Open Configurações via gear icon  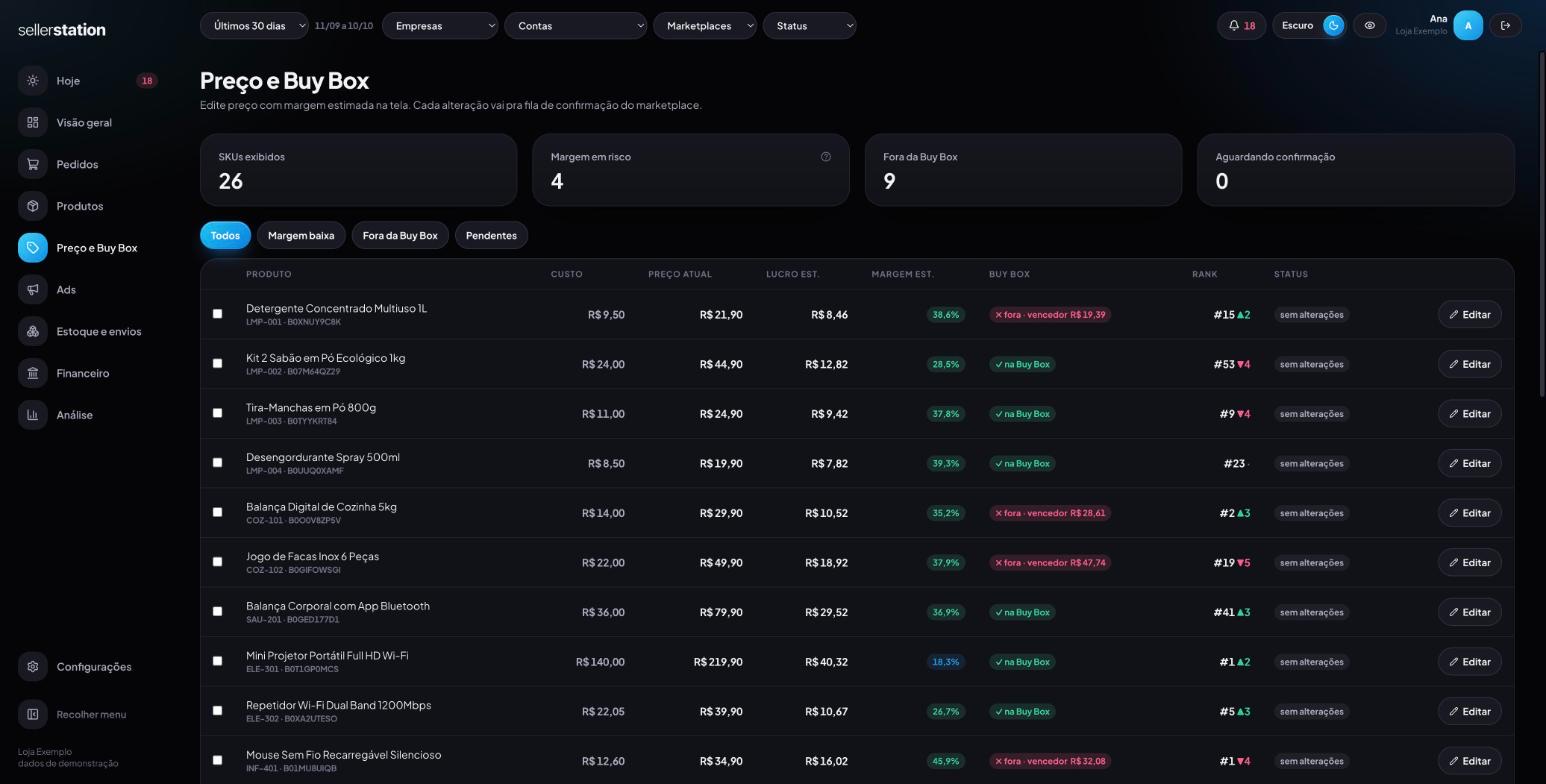(33, 667)
